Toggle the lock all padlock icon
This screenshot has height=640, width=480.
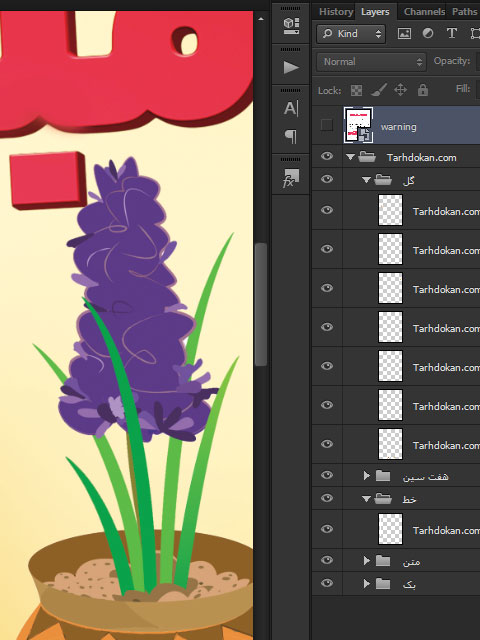[x=423, y=90]
